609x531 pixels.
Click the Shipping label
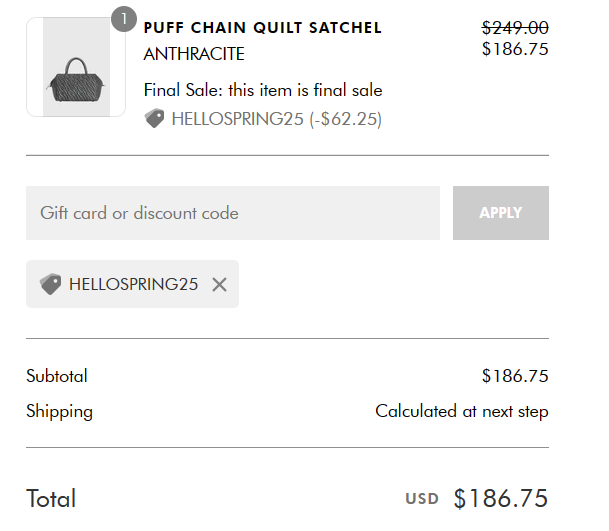59,412
